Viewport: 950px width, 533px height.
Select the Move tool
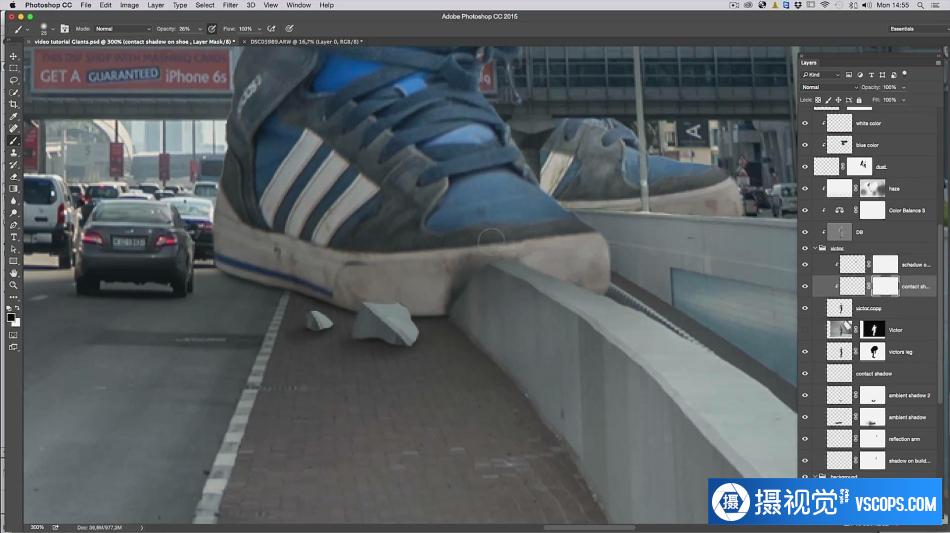tap(13, 56)
